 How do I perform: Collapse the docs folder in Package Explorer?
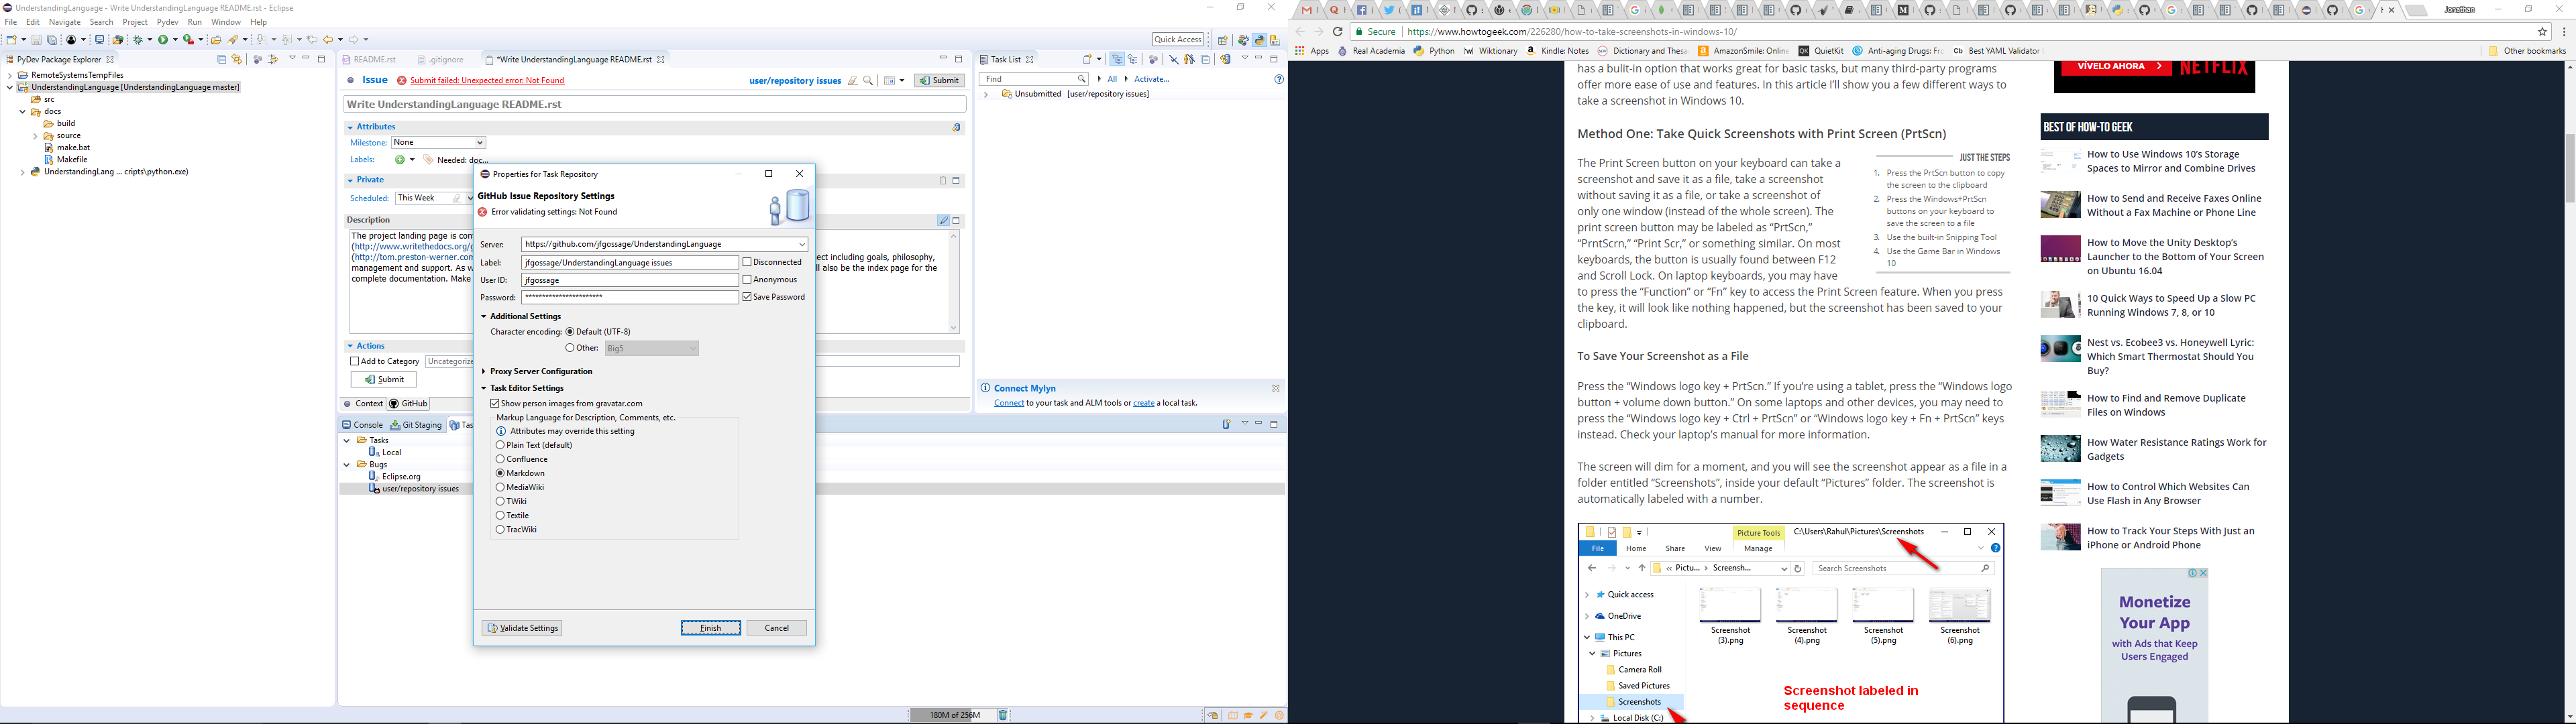point(22,112)
